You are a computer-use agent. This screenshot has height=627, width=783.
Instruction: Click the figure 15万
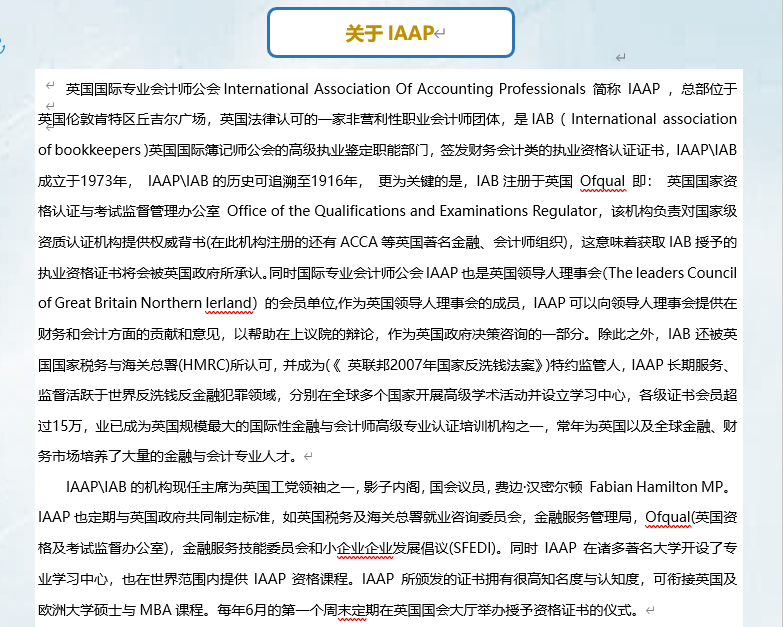click(66, 426)
